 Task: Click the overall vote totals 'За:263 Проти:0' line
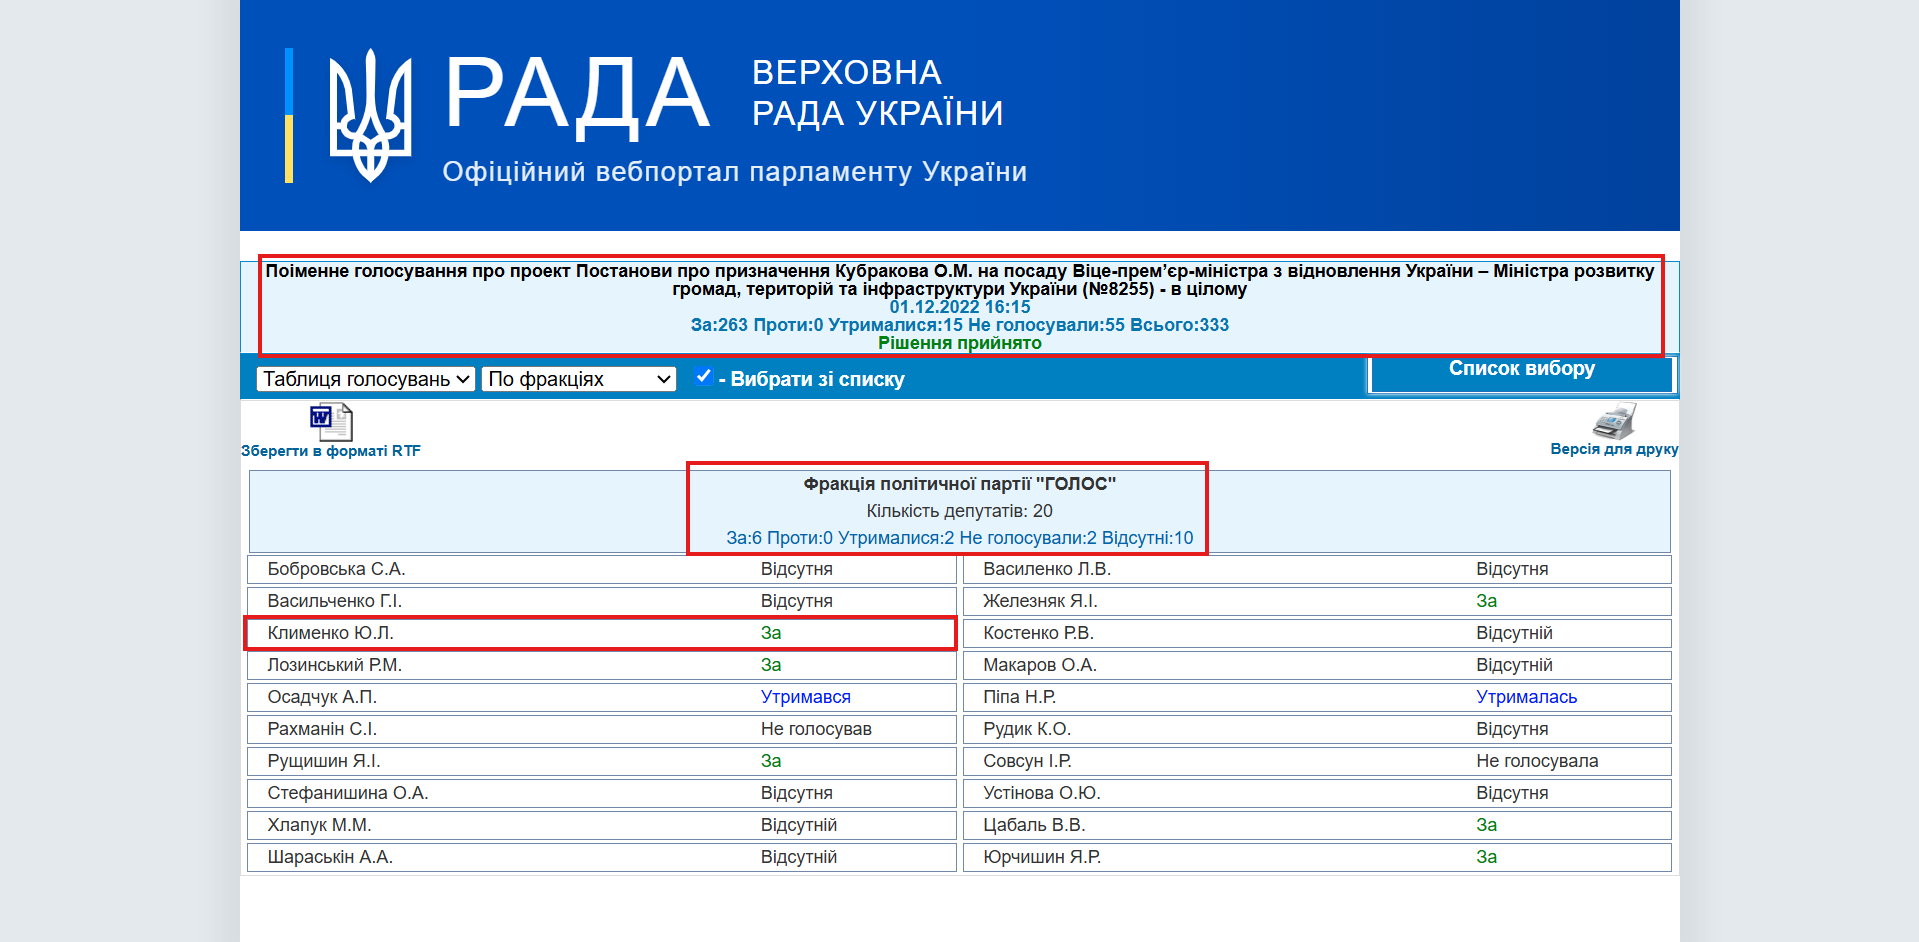(960, 325)
